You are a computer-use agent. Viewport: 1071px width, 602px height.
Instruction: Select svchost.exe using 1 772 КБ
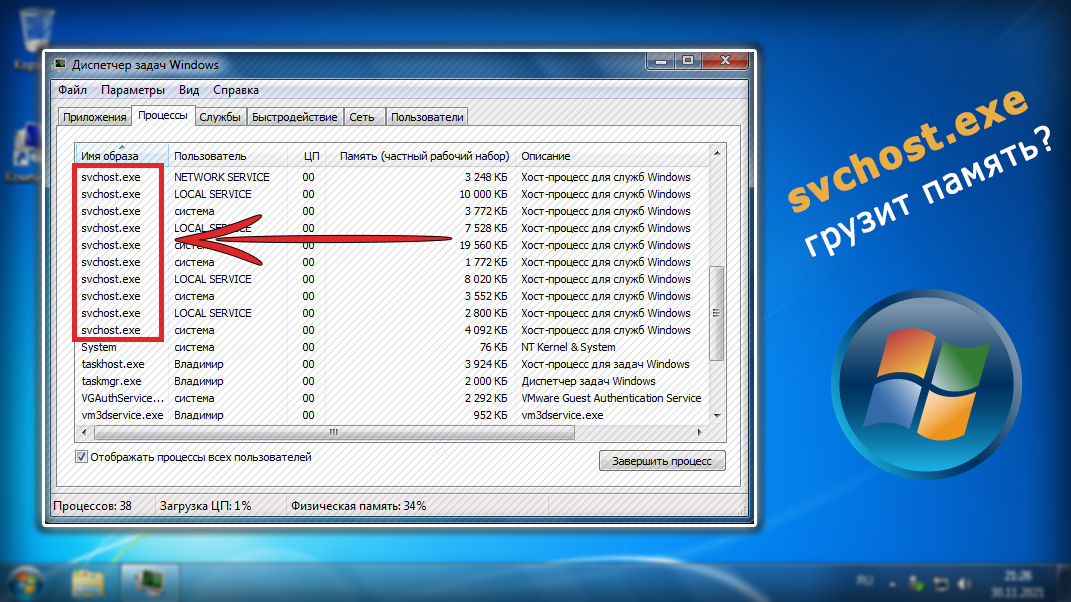(x=391, y=262)
